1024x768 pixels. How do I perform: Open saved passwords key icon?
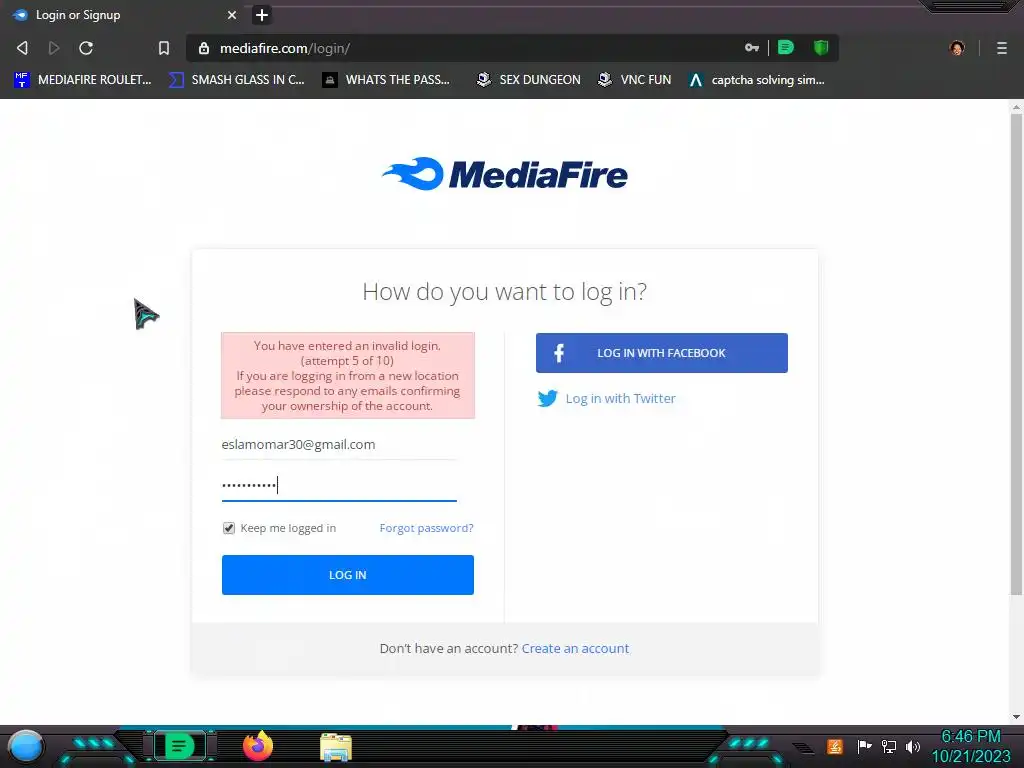[752, 48]
